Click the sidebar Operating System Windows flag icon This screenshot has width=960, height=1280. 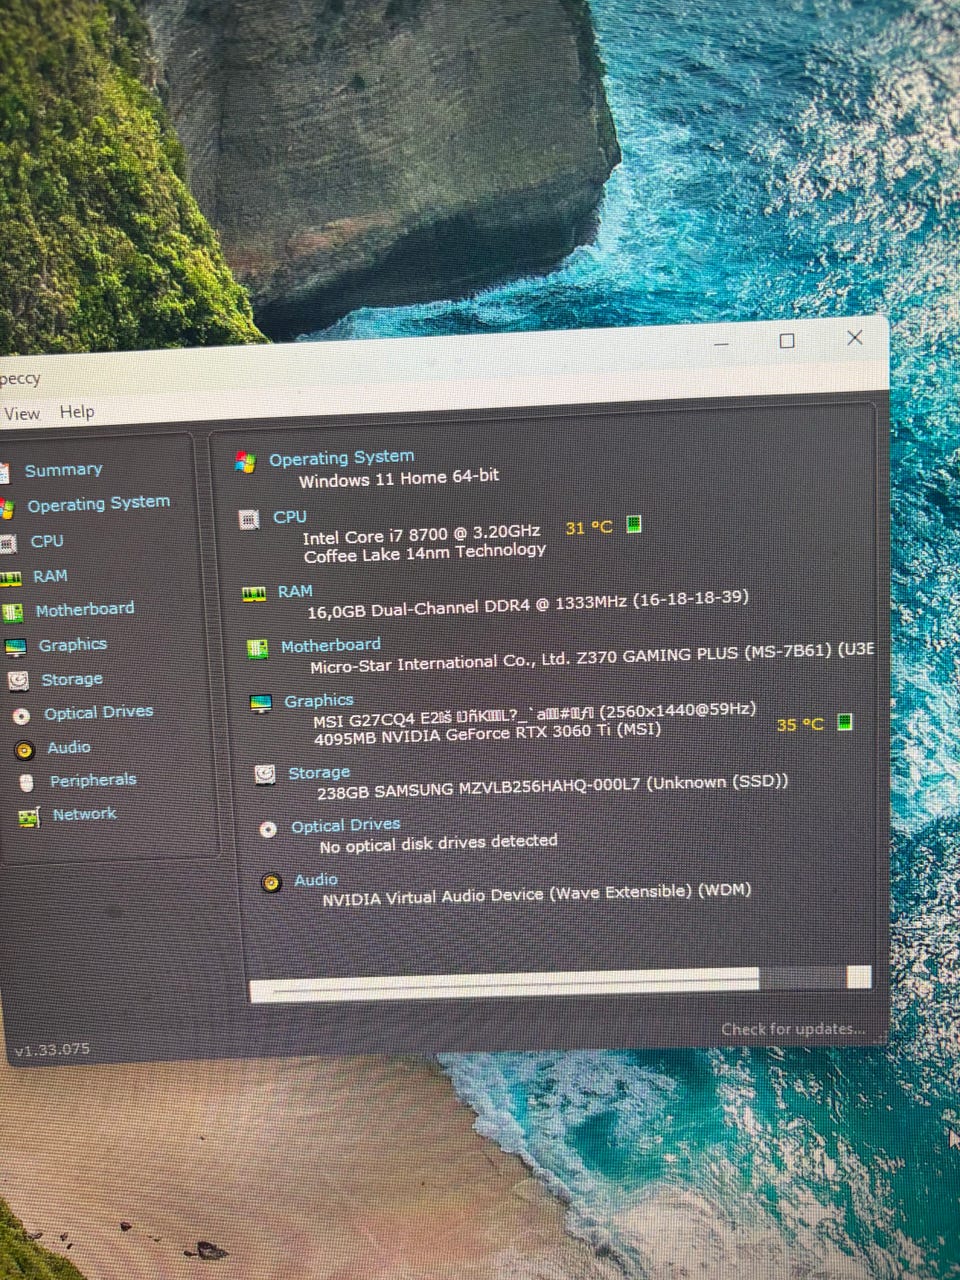pos(7,509)
